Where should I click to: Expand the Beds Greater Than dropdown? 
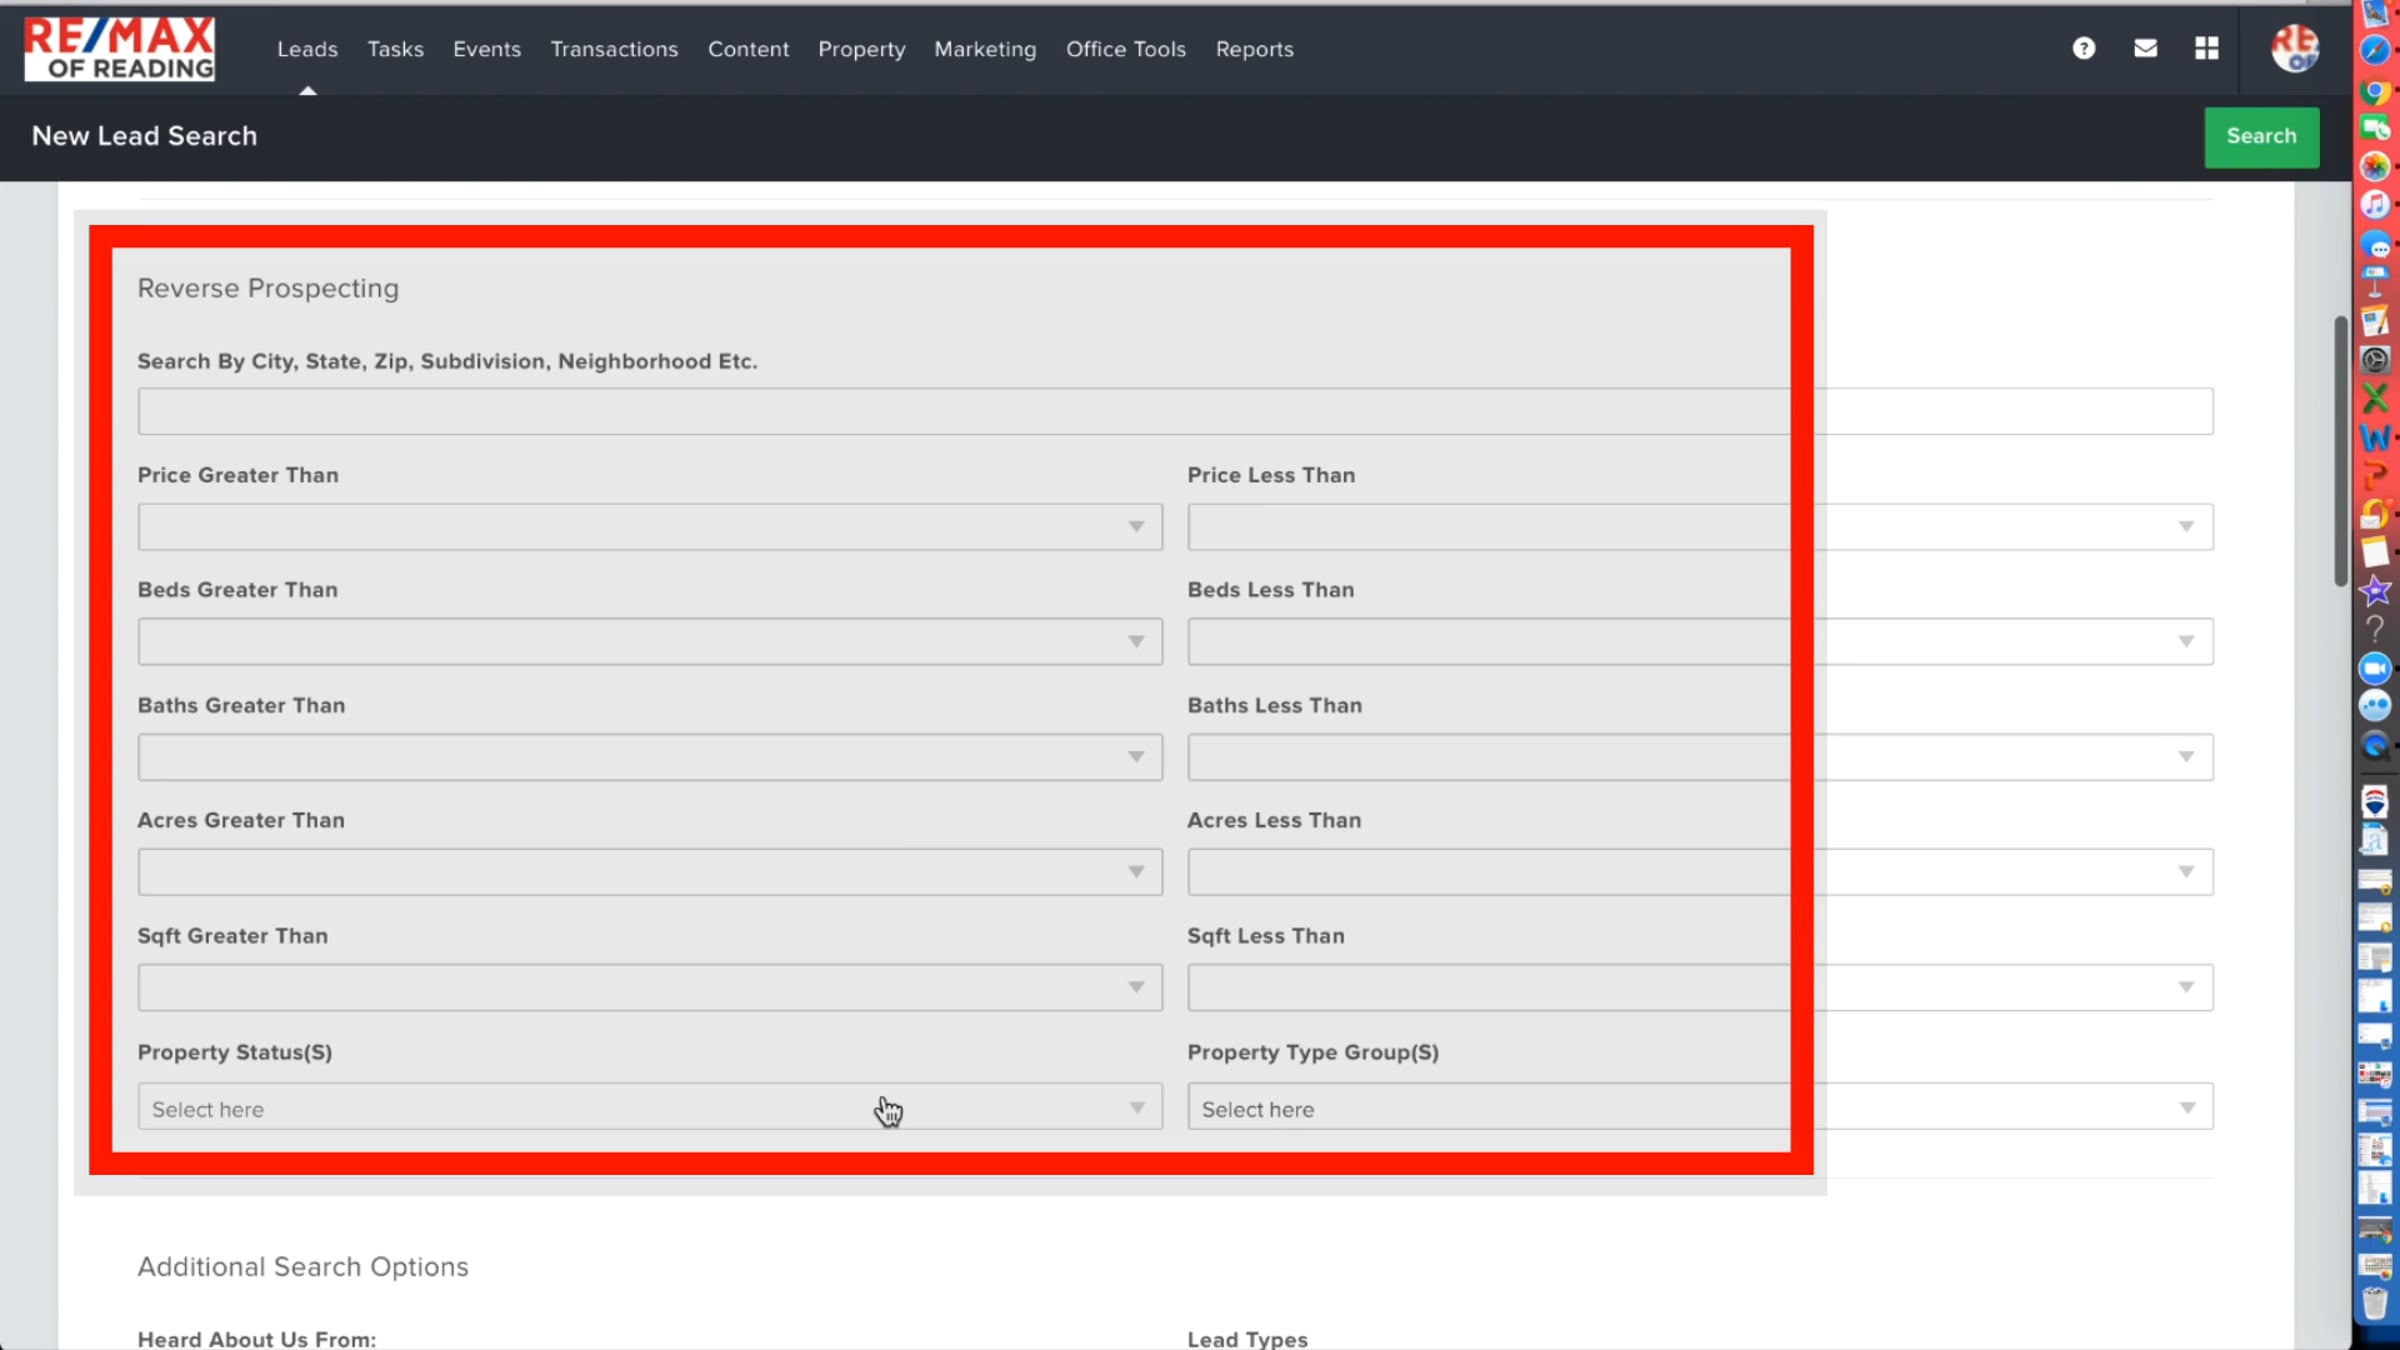coord(649,642)
